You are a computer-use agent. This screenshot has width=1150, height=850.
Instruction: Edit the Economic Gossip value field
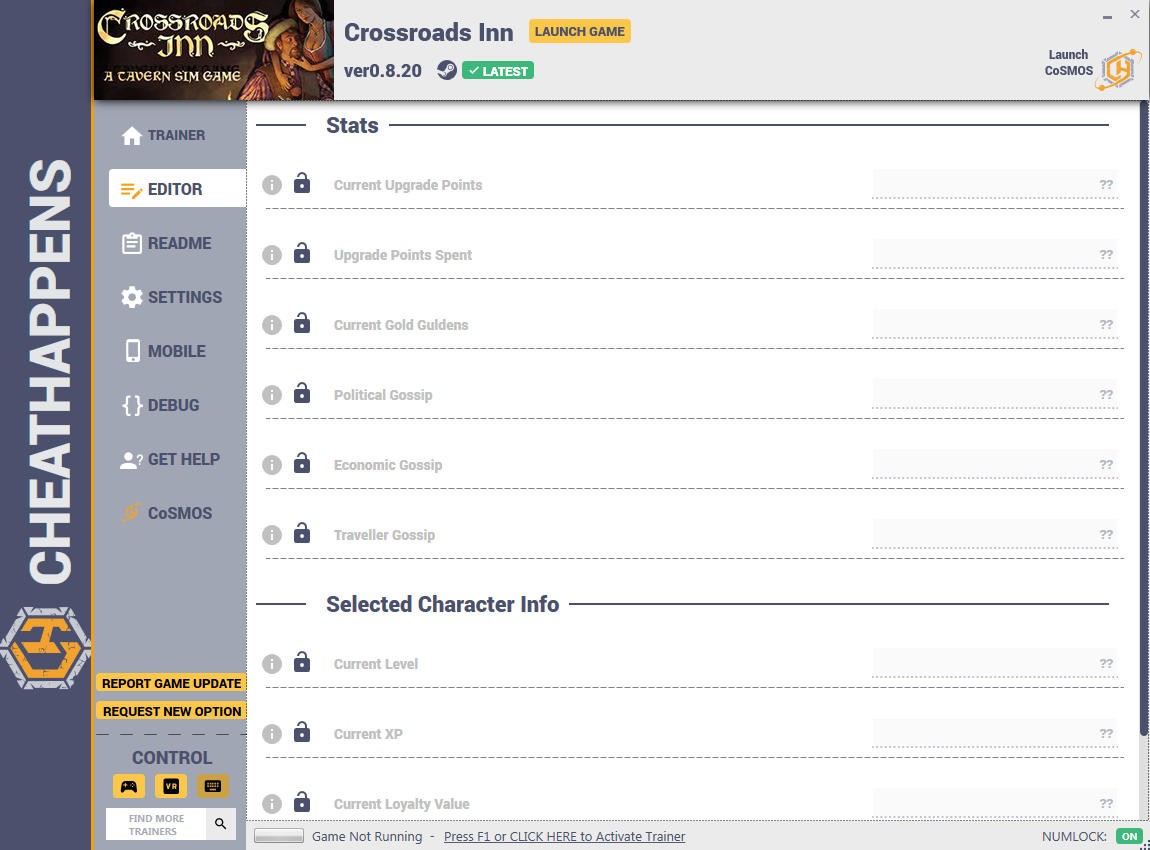point(995,464)
